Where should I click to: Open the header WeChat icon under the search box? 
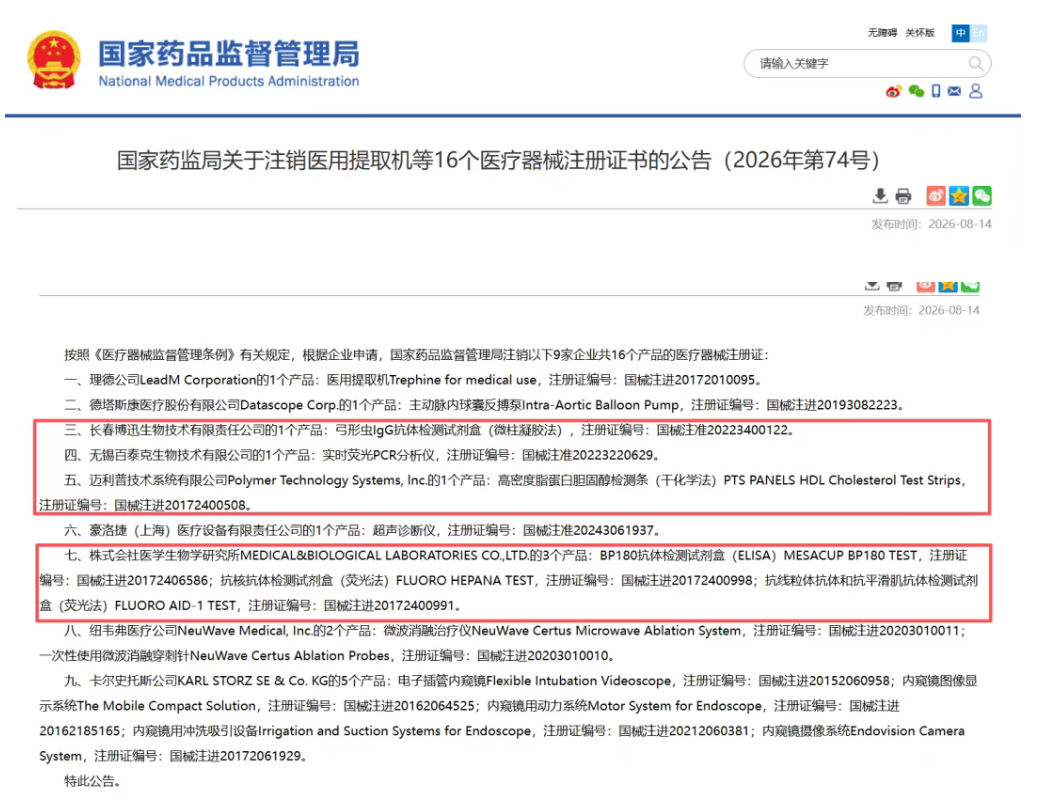point(916,91)
